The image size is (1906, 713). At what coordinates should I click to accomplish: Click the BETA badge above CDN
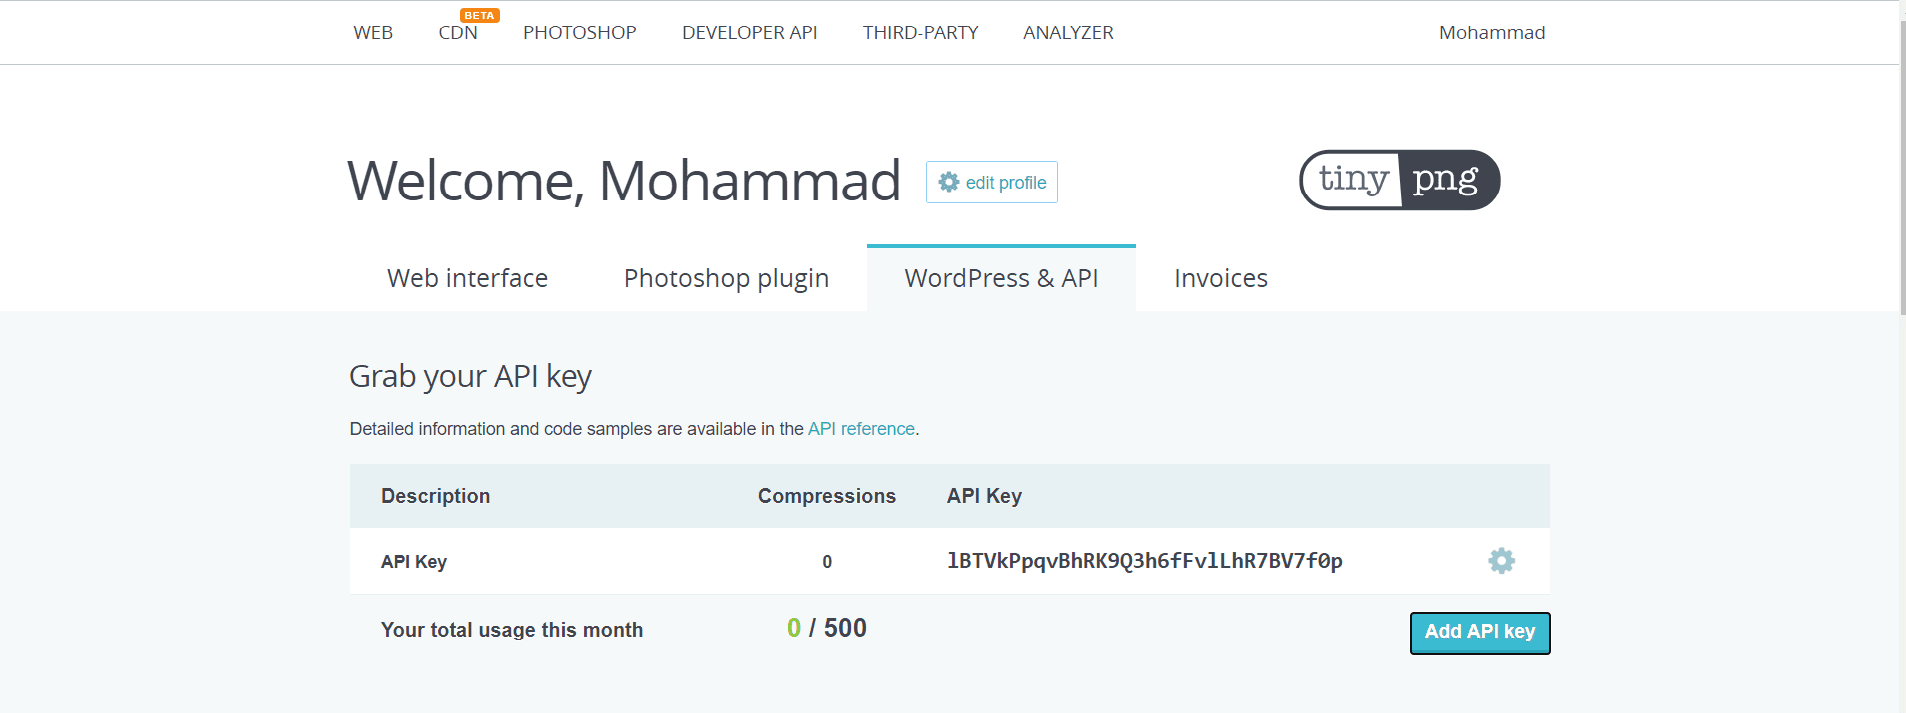[479, 15]
